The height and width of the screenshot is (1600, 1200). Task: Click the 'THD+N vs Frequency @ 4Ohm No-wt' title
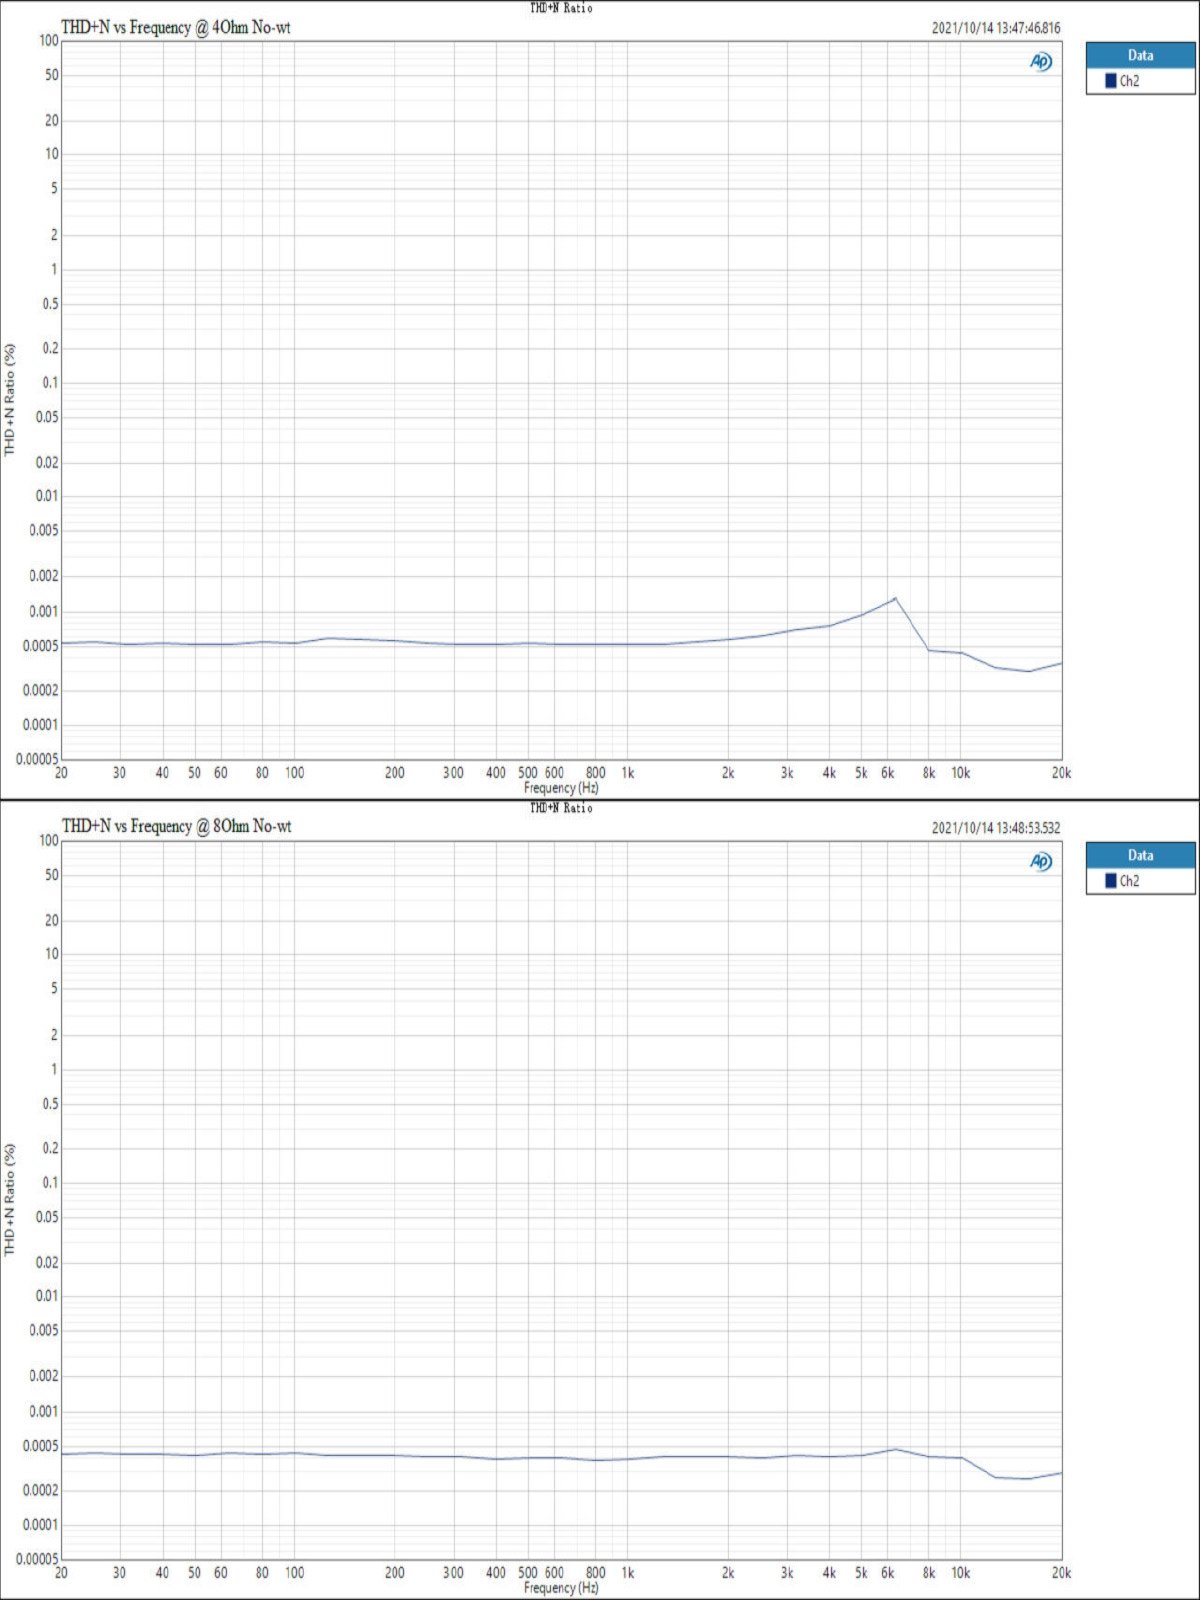[176, 28]
